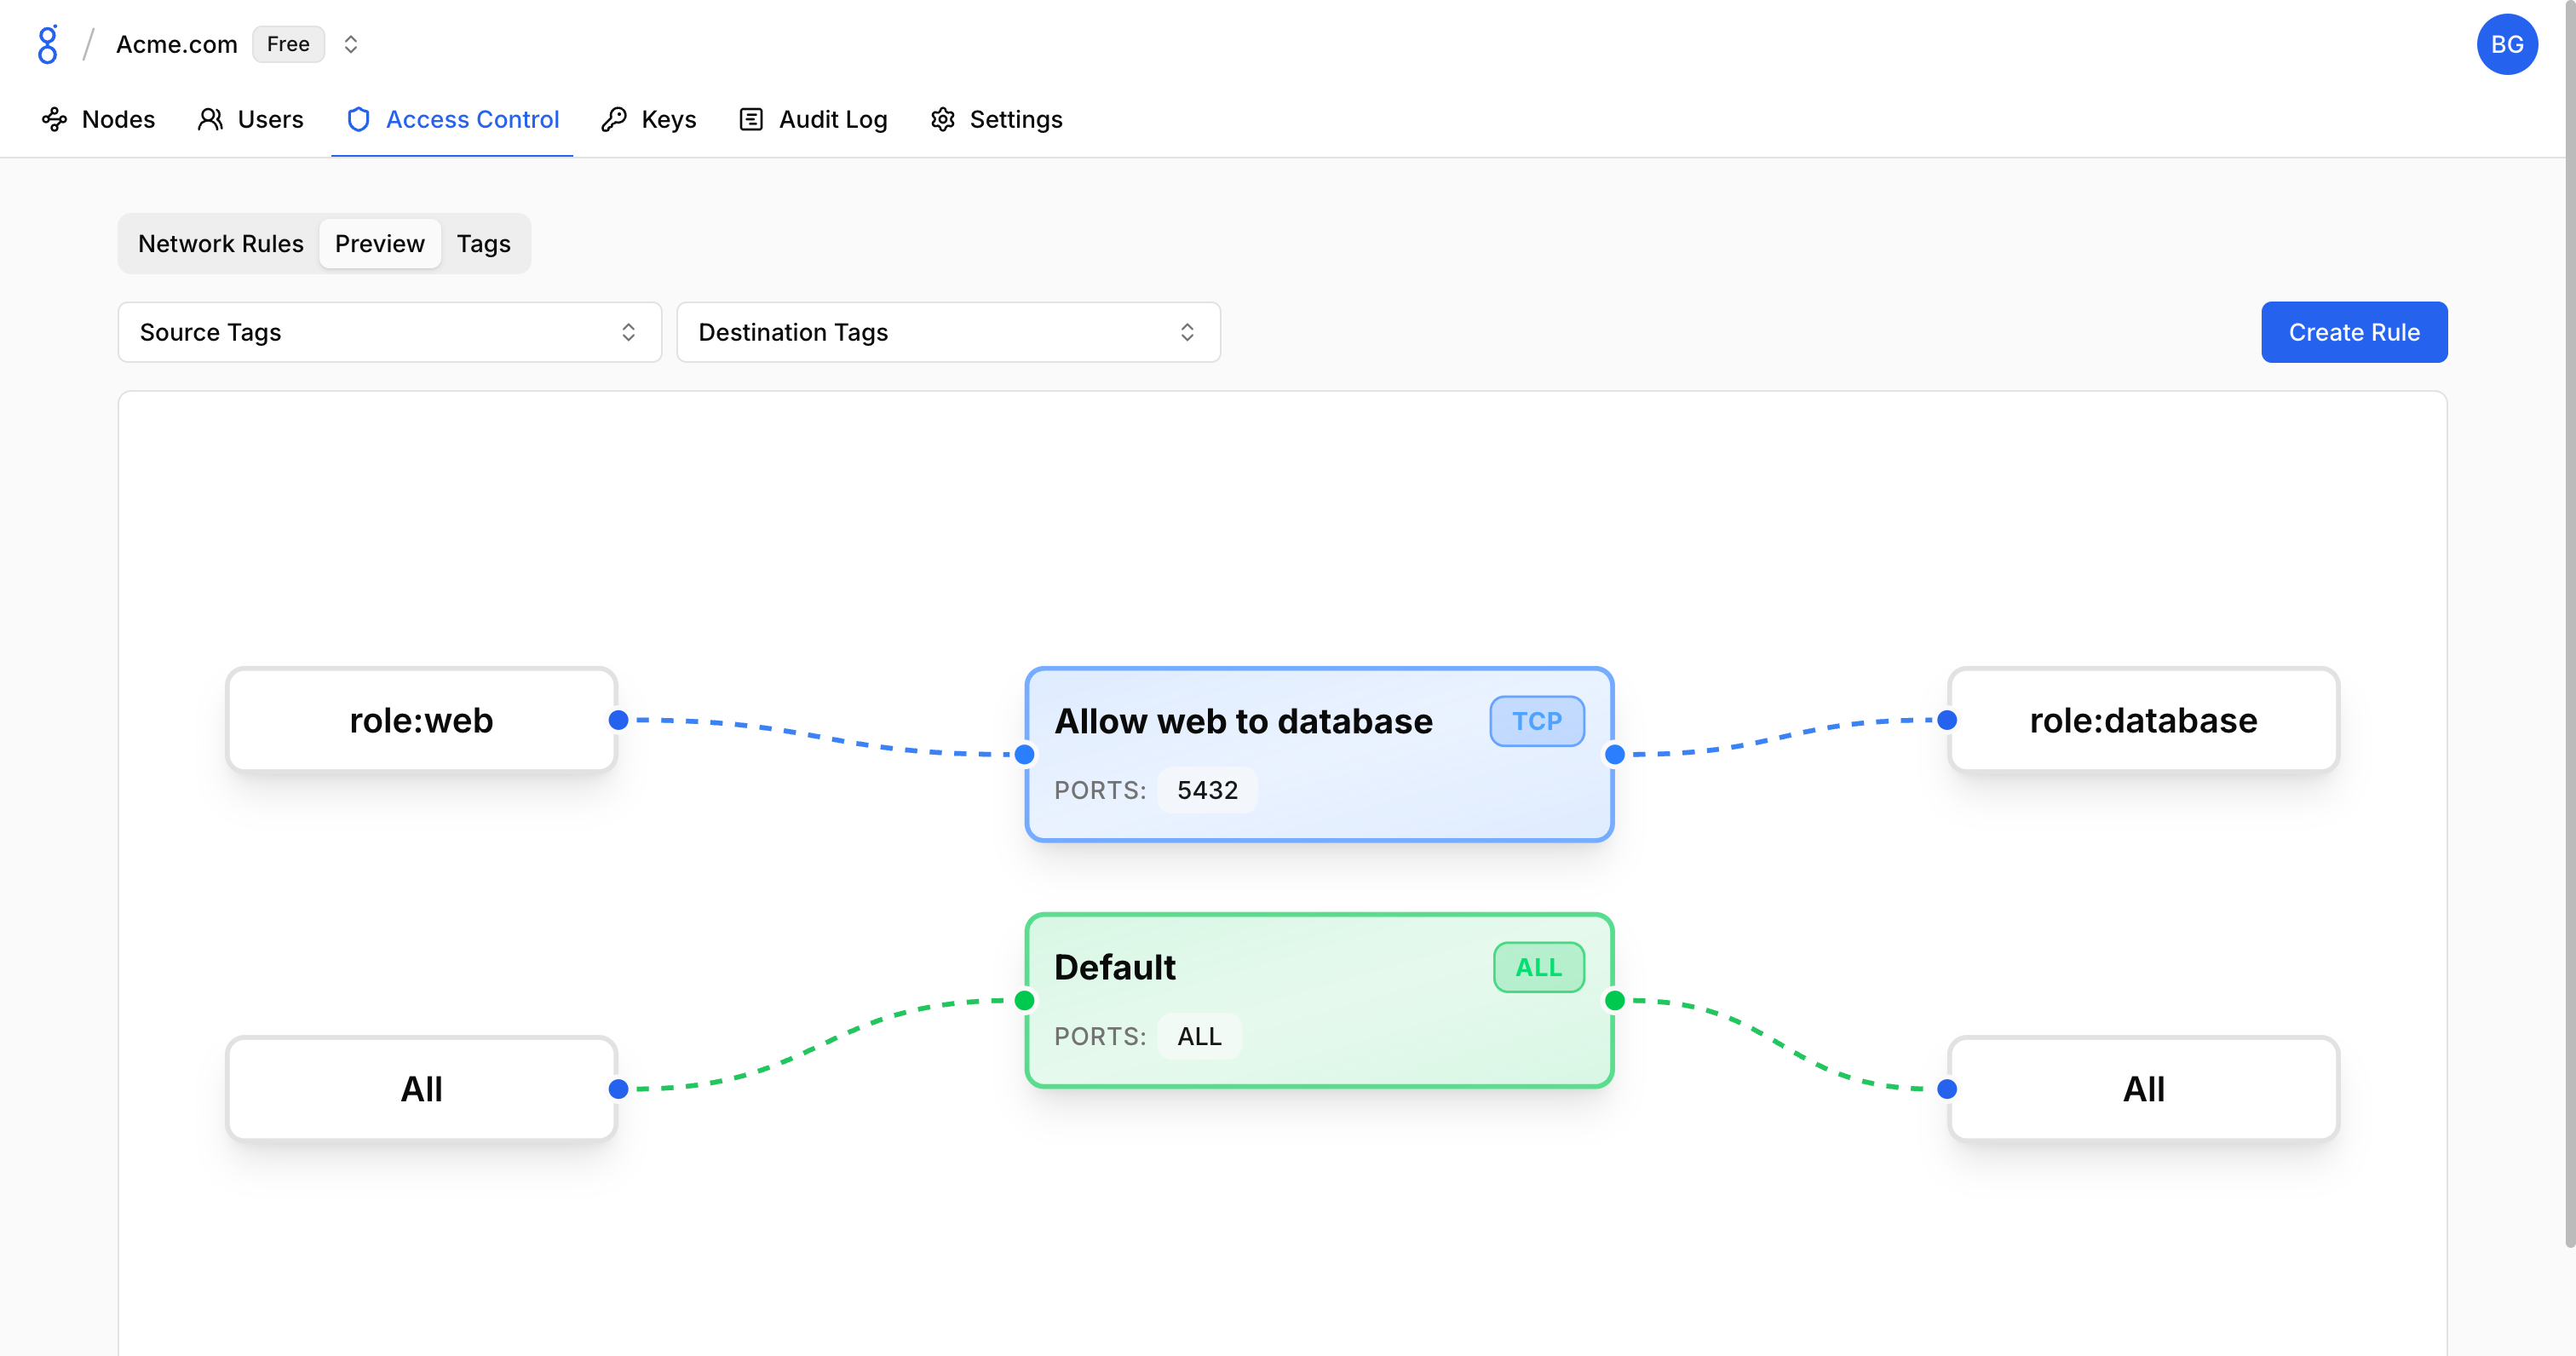2576x1356 pixels.
Task: Click the Create Rule button
Action: point(2353,332)
